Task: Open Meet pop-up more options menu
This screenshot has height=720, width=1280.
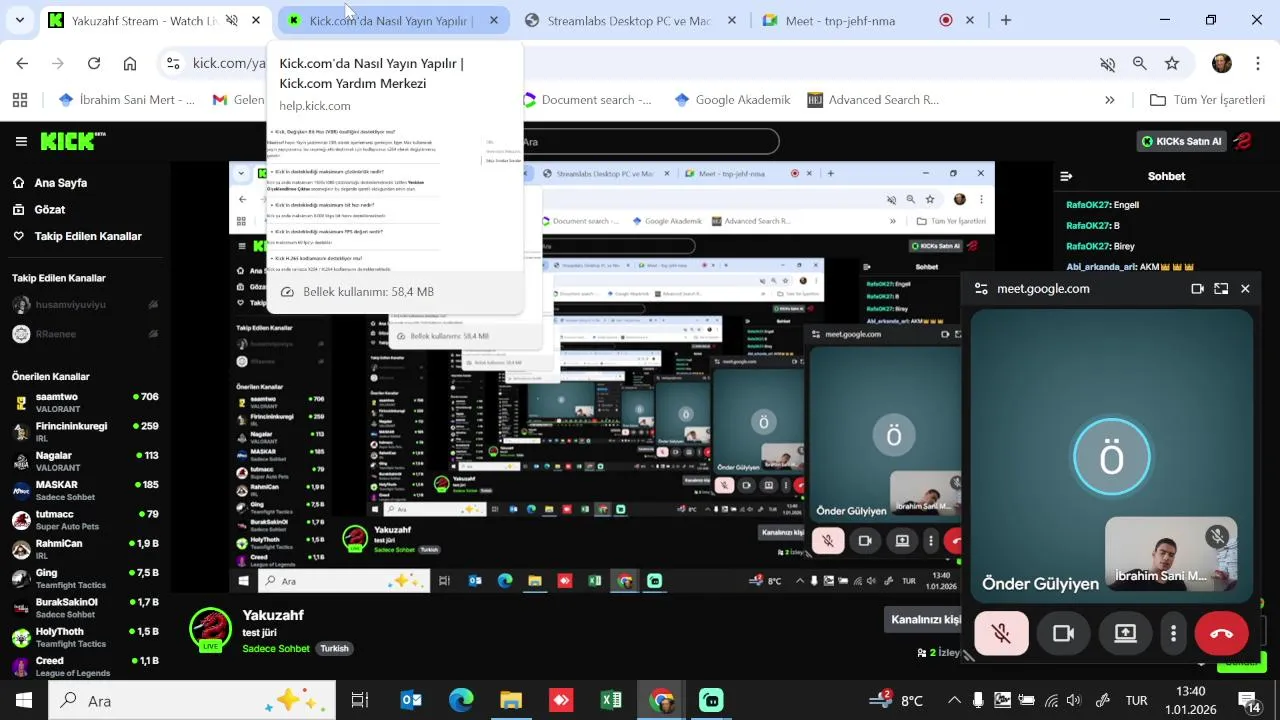Action: pyautogui.click(x=1173, y=633)
